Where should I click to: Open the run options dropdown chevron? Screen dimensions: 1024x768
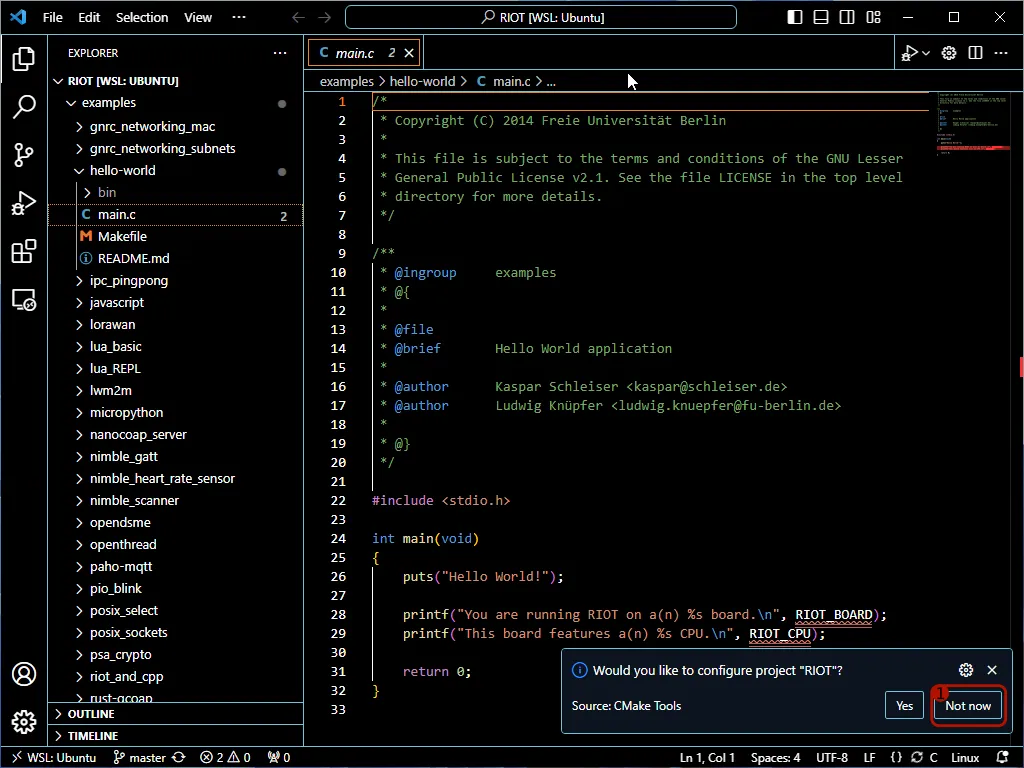click(924, 52)
